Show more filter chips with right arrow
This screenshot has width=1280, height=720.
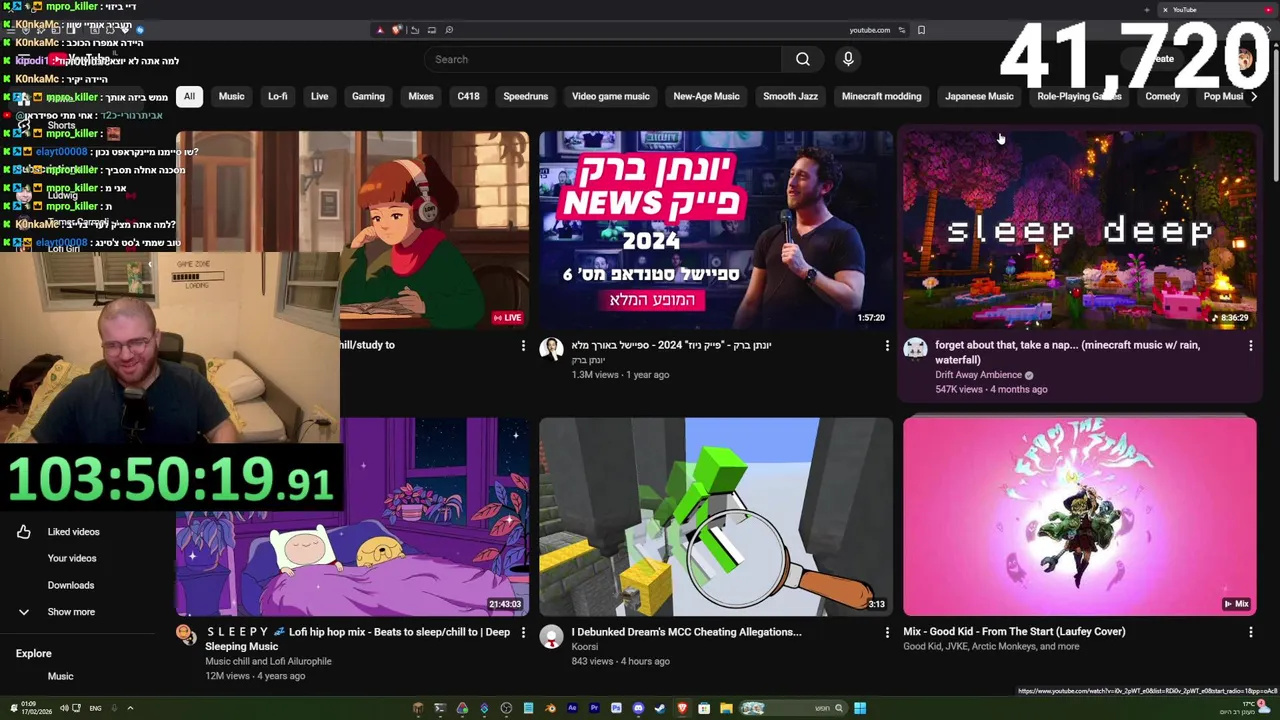1253,97
